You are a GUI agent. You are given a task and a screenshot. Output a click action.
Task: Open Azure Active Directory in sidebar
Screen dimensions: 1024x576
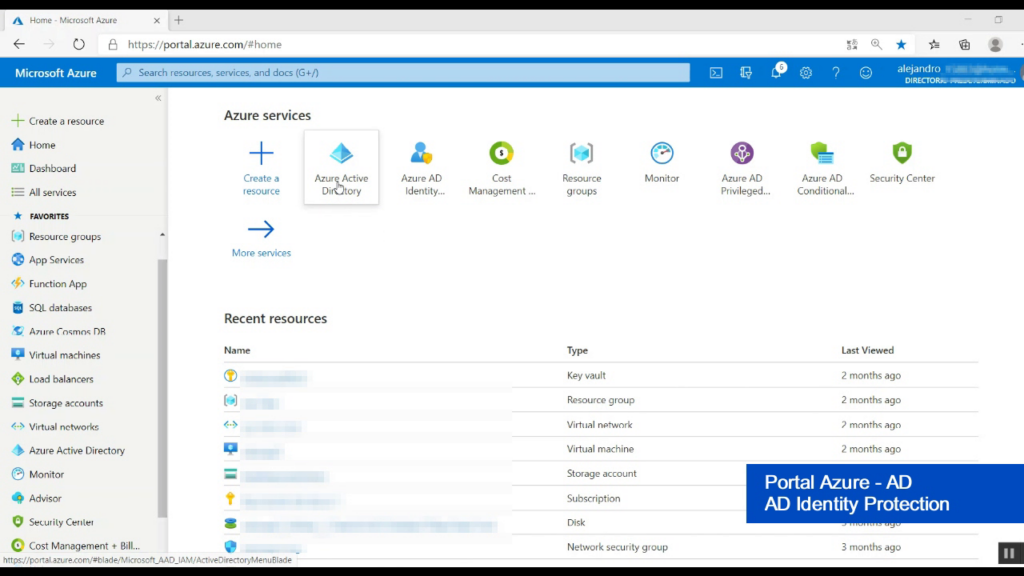(78, 451)
